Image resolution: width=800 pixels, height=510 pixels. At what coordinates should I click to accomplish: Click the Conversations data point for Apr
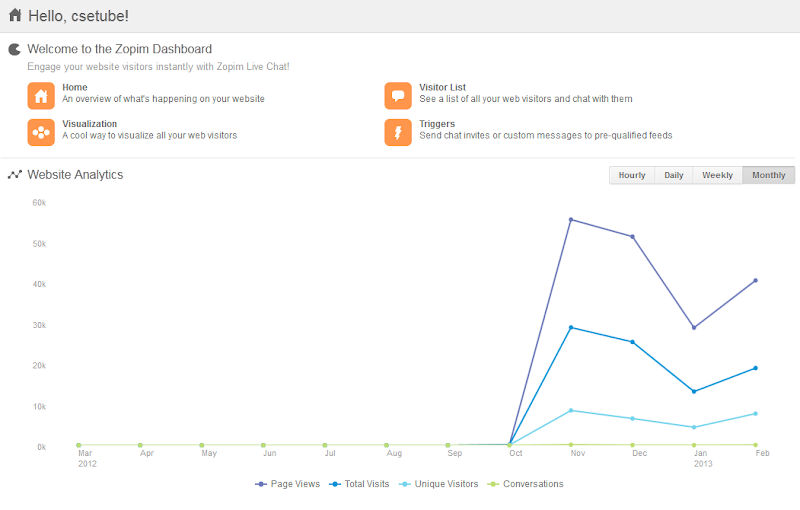tap(140, 445)
